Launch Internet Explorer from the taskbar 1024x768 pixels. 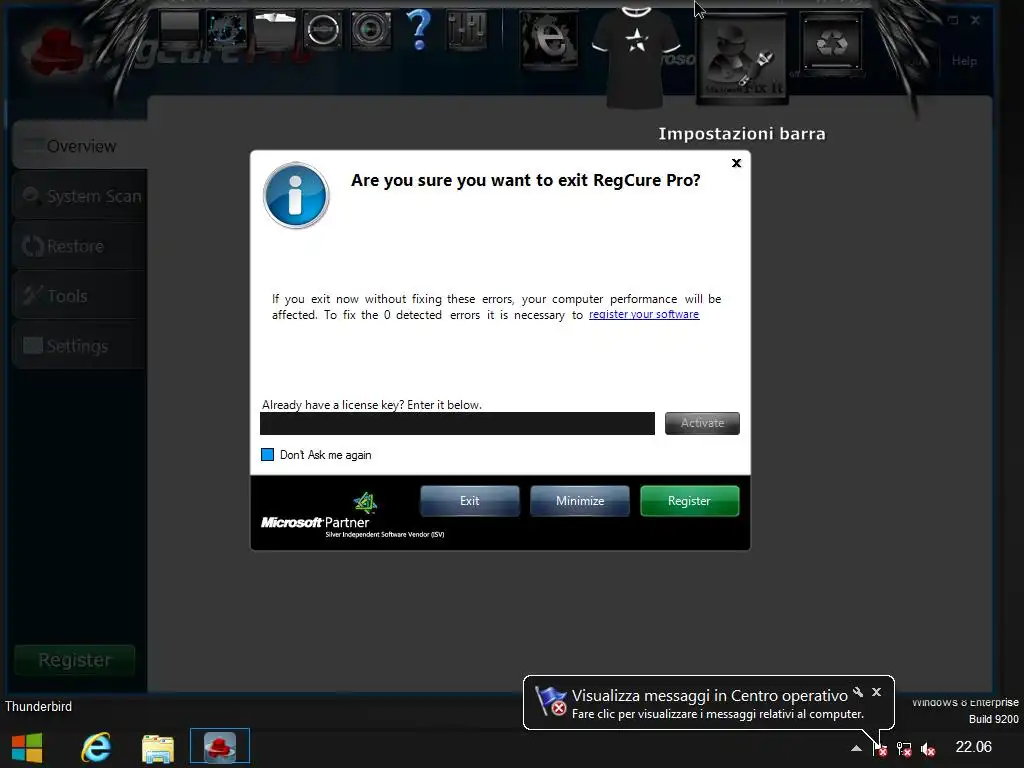[x=95, y=747]
